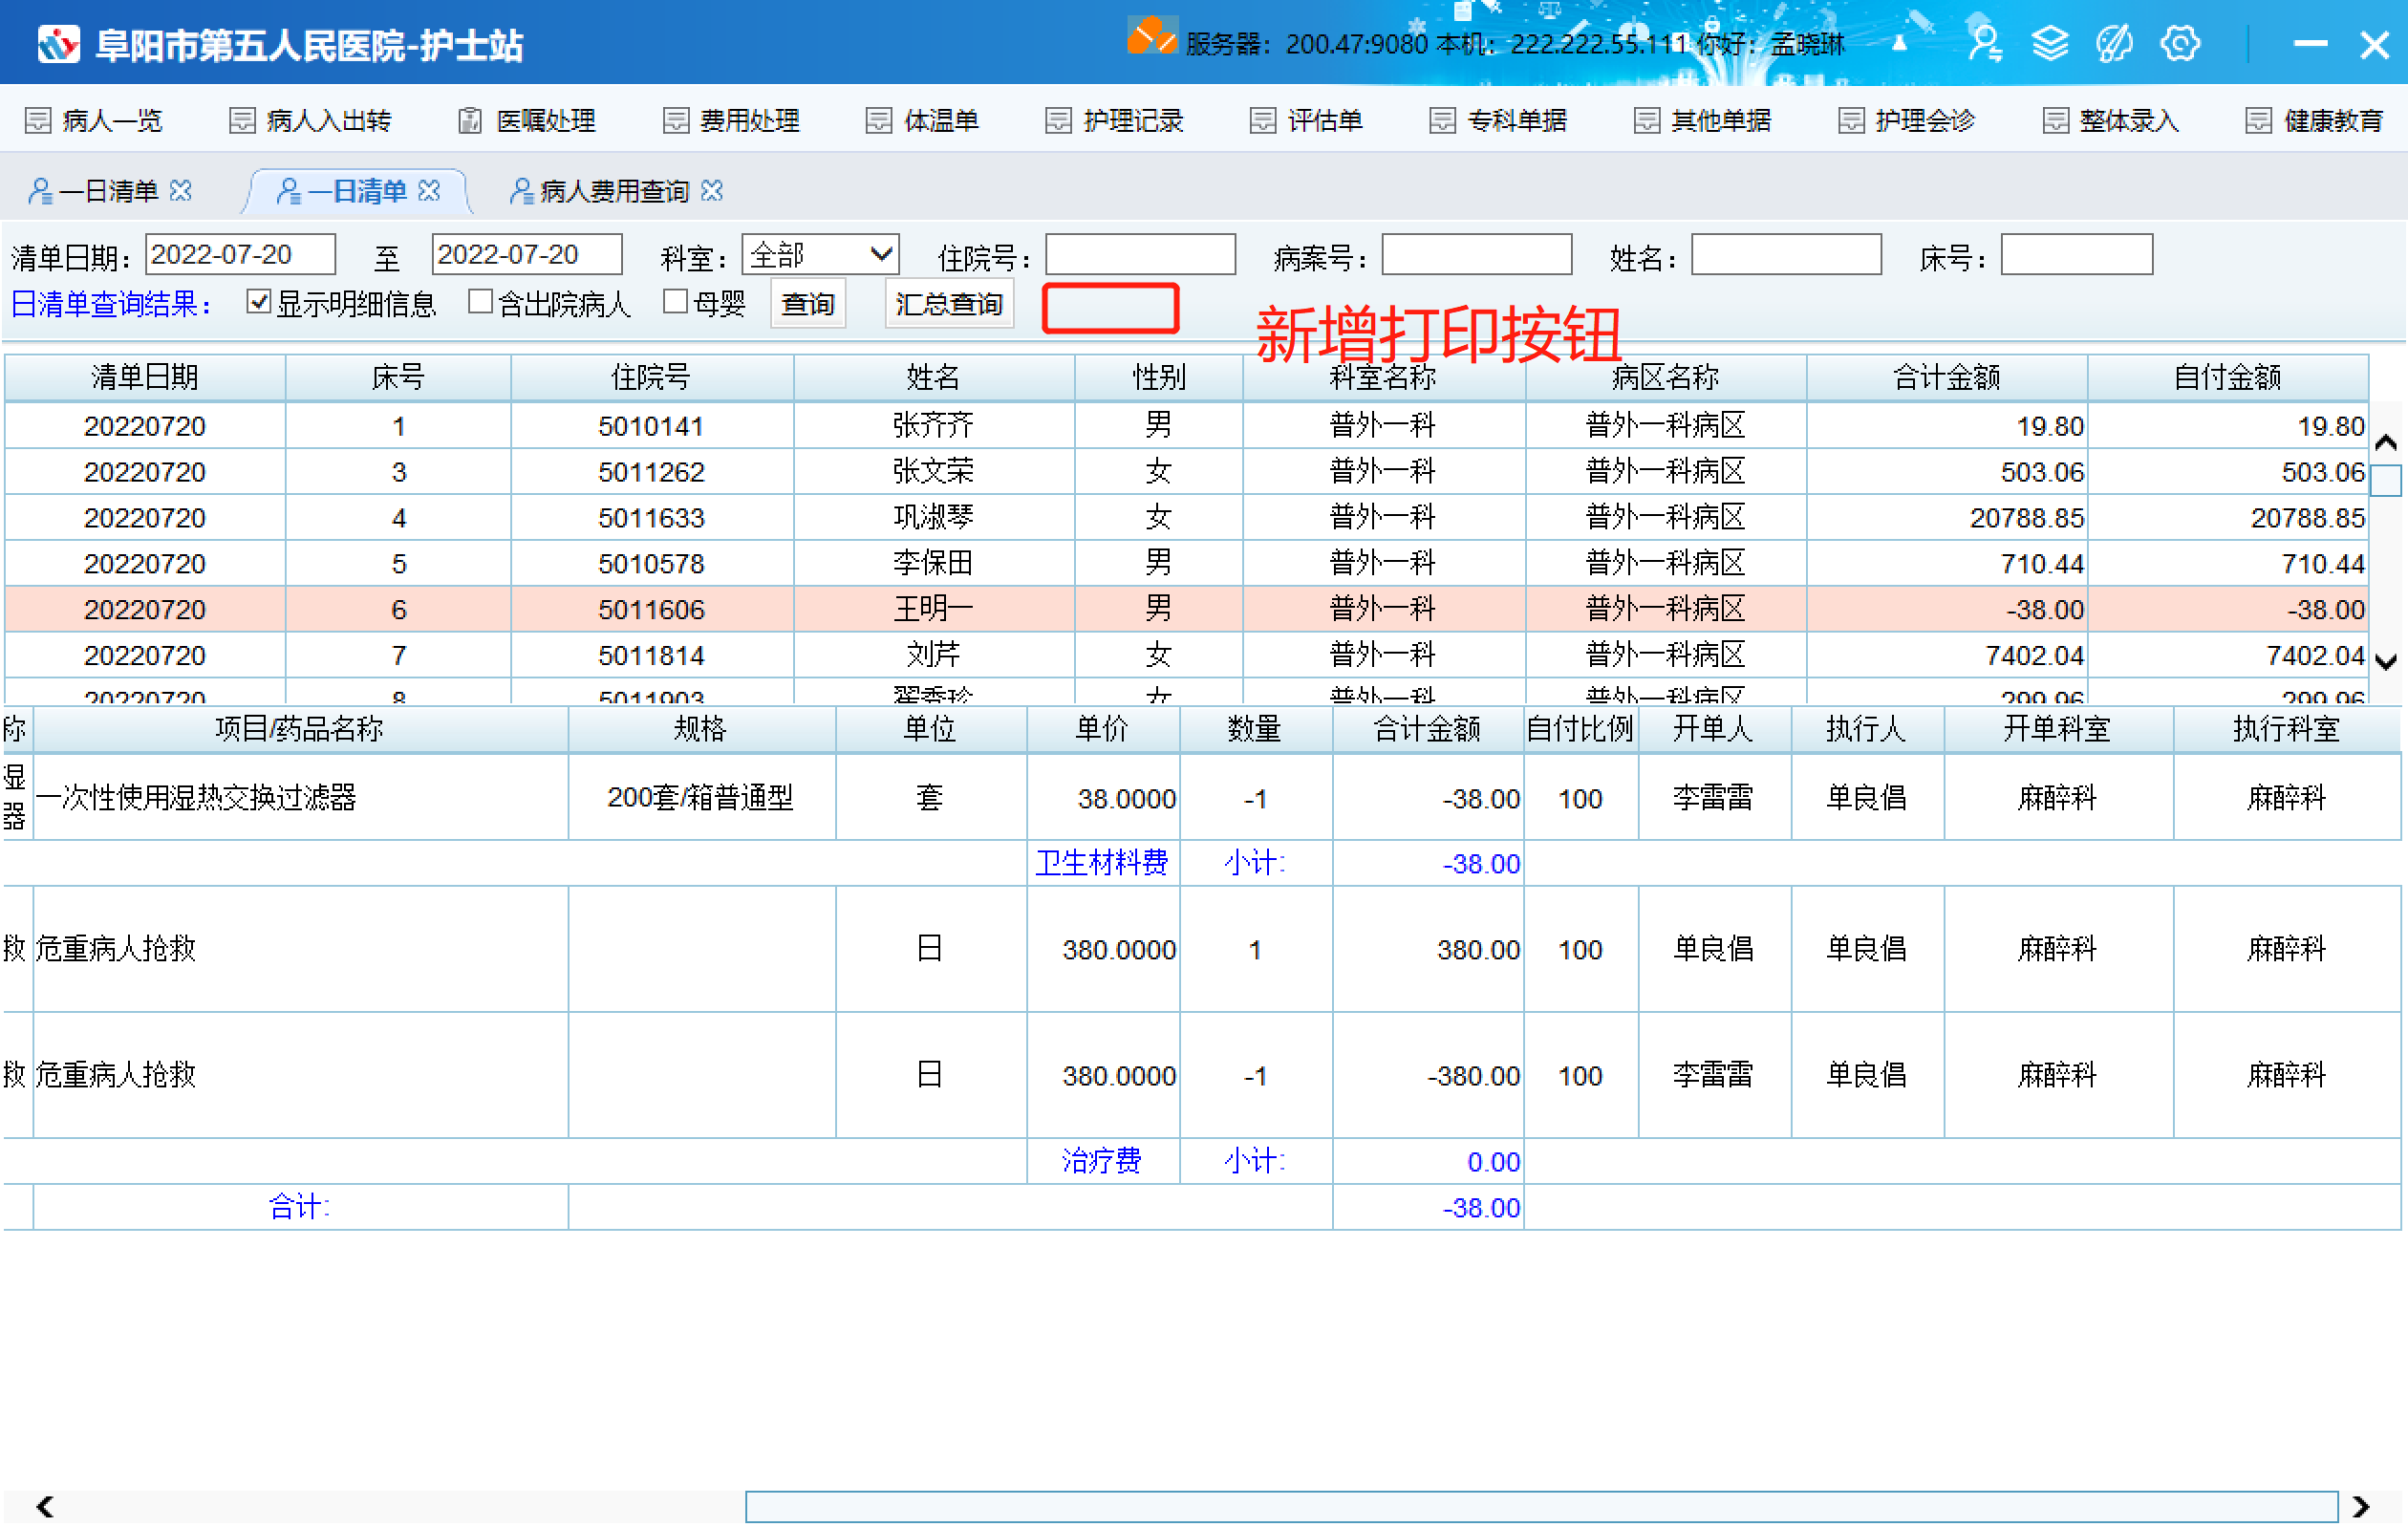Image resolution: width=2408 pixels, height=1527 pixels.
Task: Click the bottom horizontal scrollbar thumb
Action: (1540, 1505)
